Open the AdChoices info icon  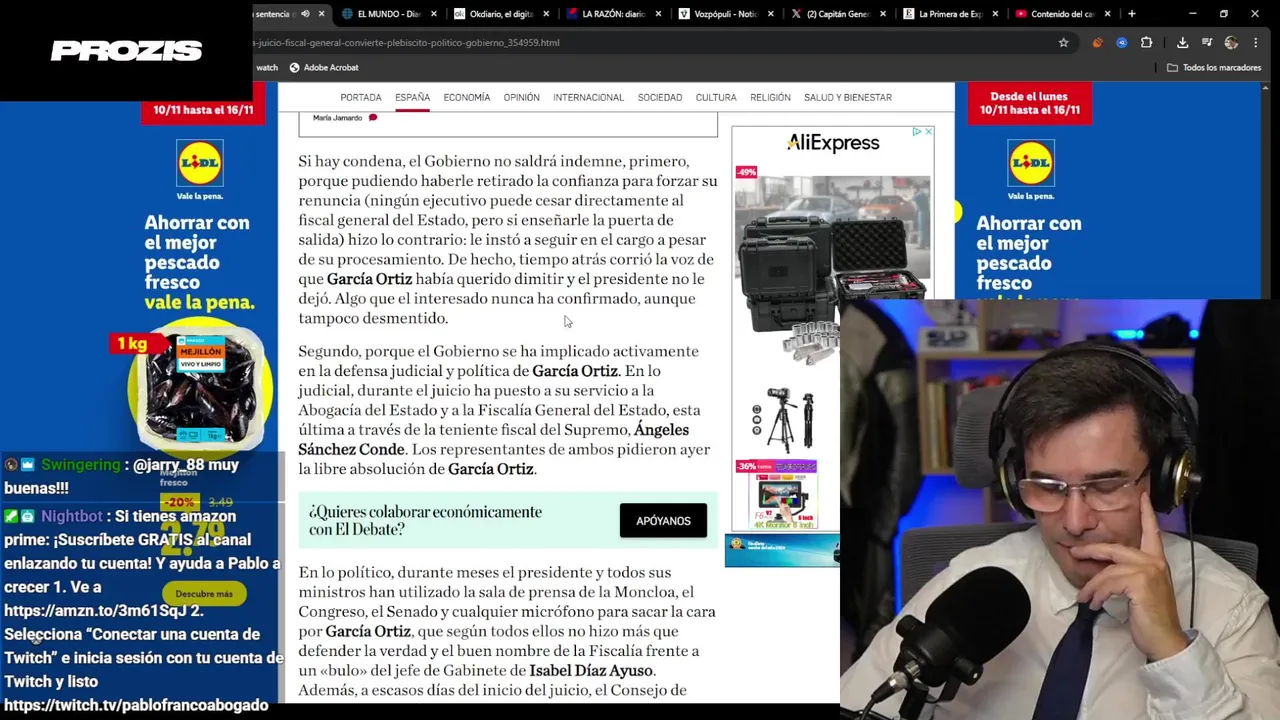coord(916,131)
